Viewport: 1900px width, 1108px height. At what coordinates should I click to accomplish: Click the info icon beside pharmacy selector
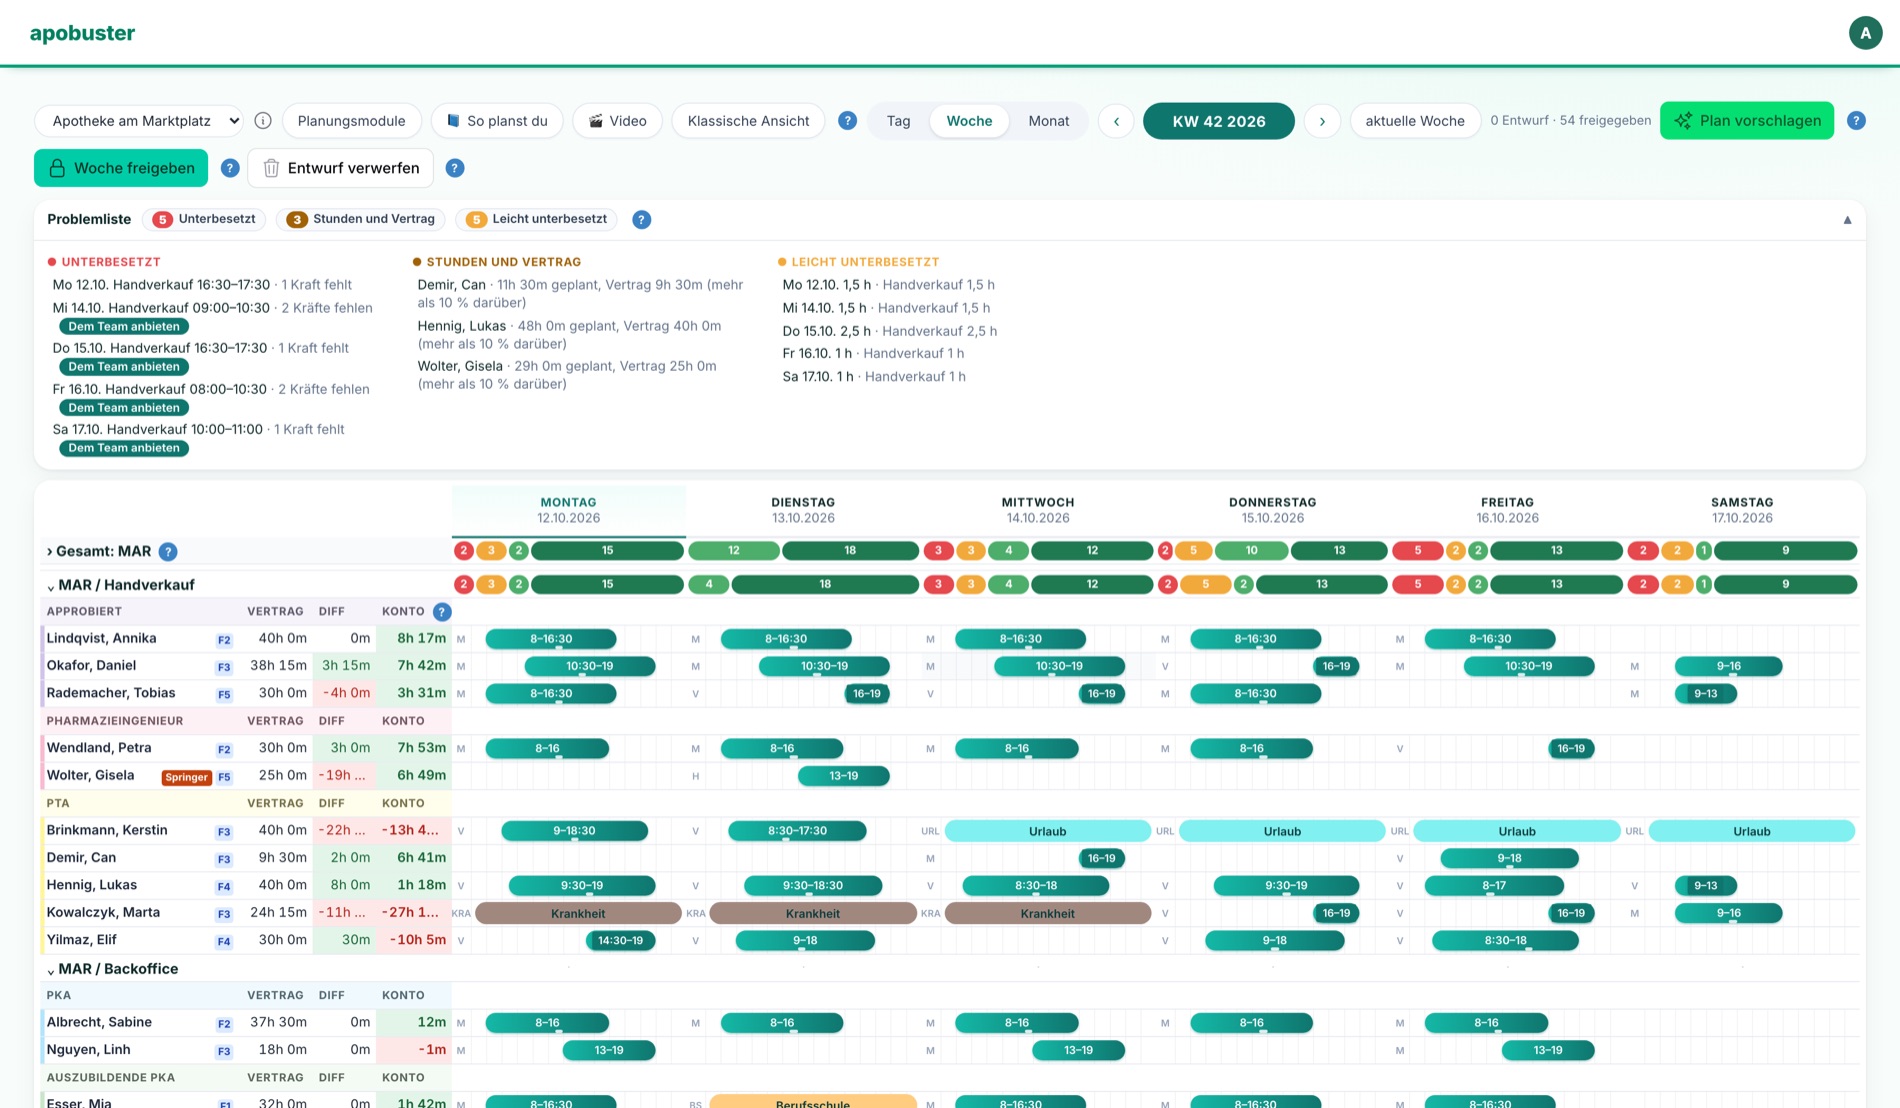263,121
